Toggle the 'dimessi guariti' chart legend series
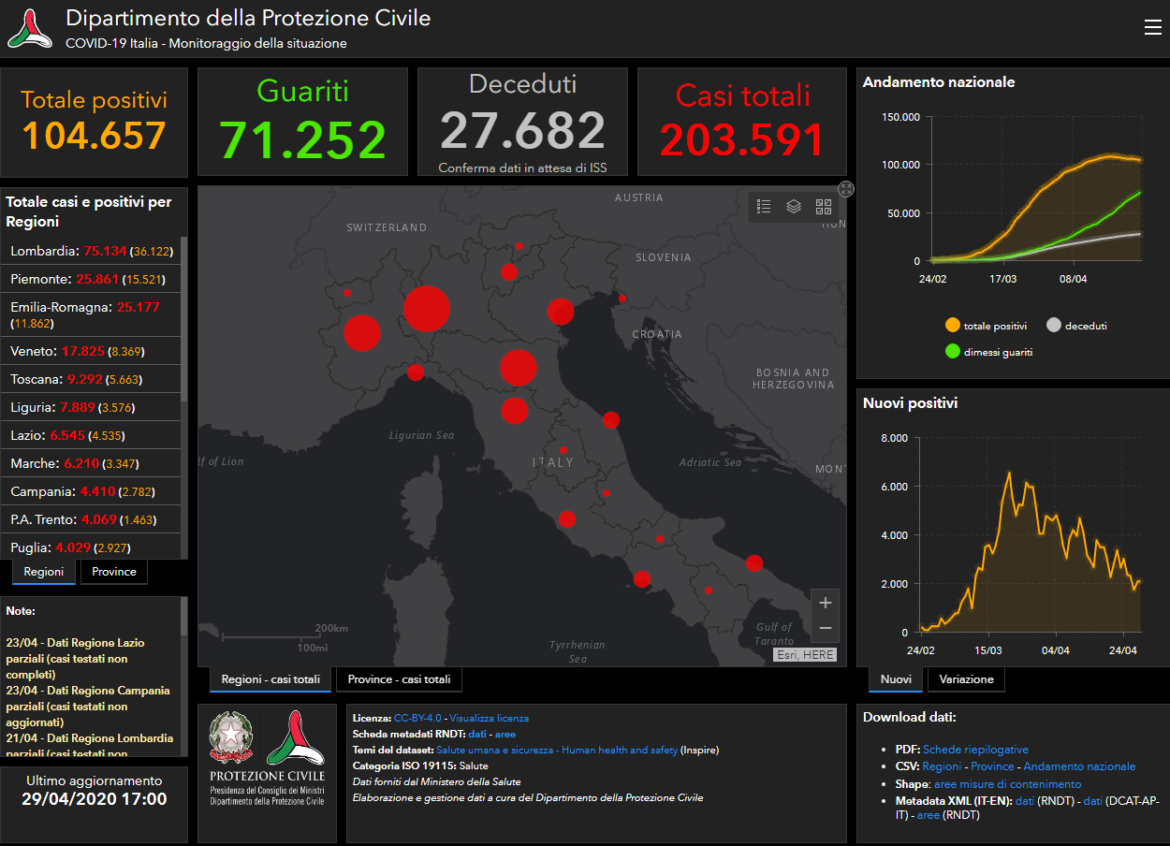The width and height of the screenshot is (1170, 846). click(x=989, y=351)
